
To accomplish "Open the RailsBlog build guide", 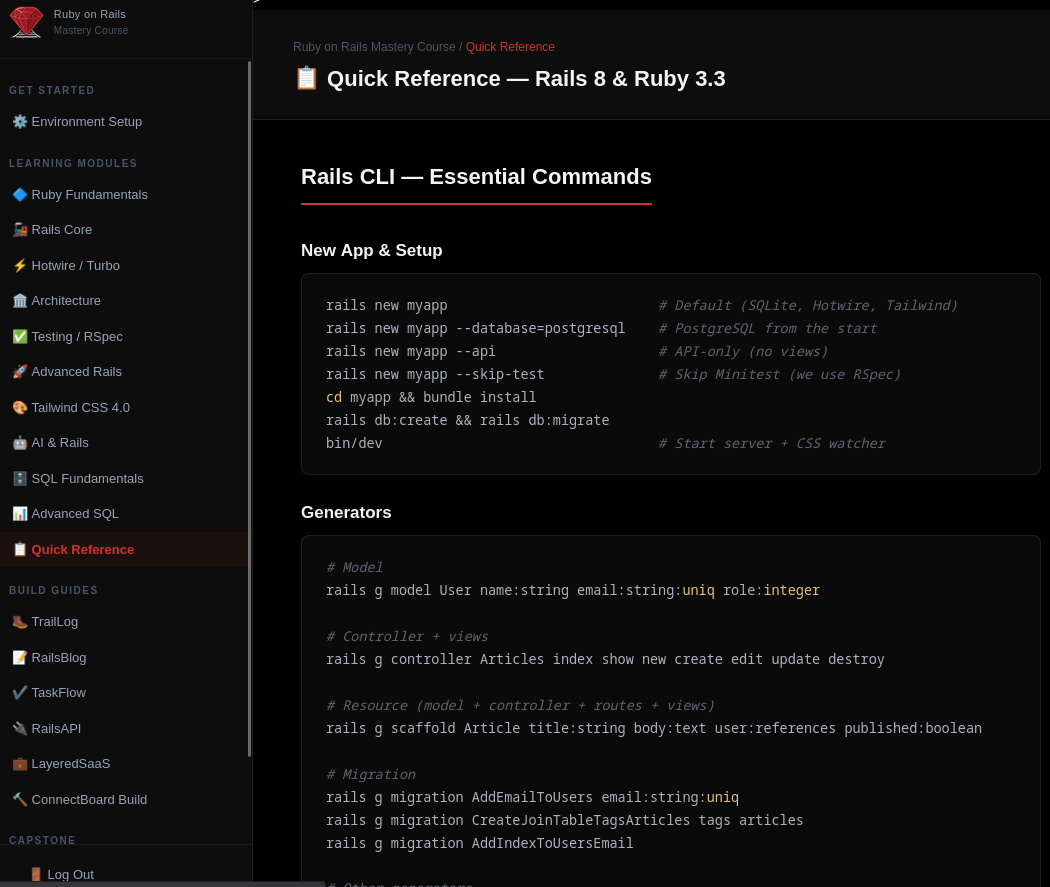I will [x=124, y=658].
